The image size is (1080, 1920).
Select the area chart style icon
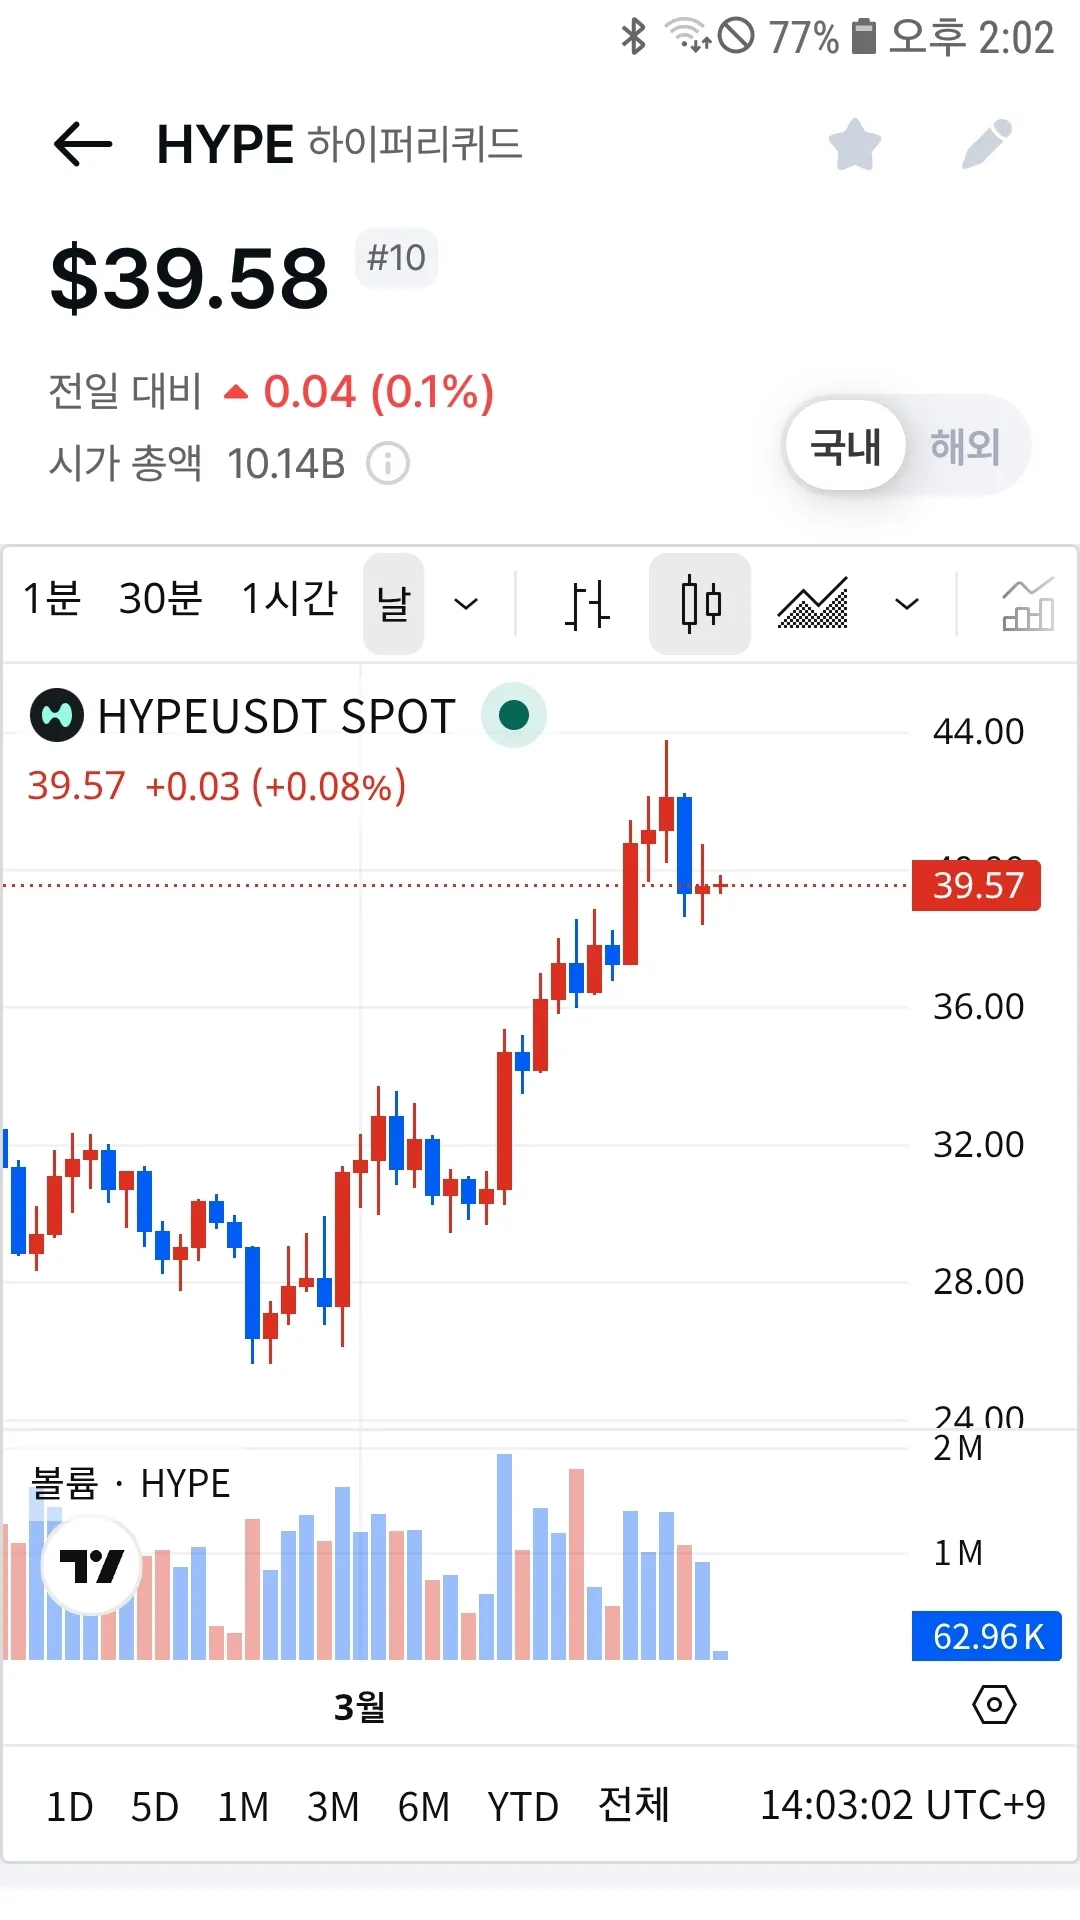(x=813, y=604)
